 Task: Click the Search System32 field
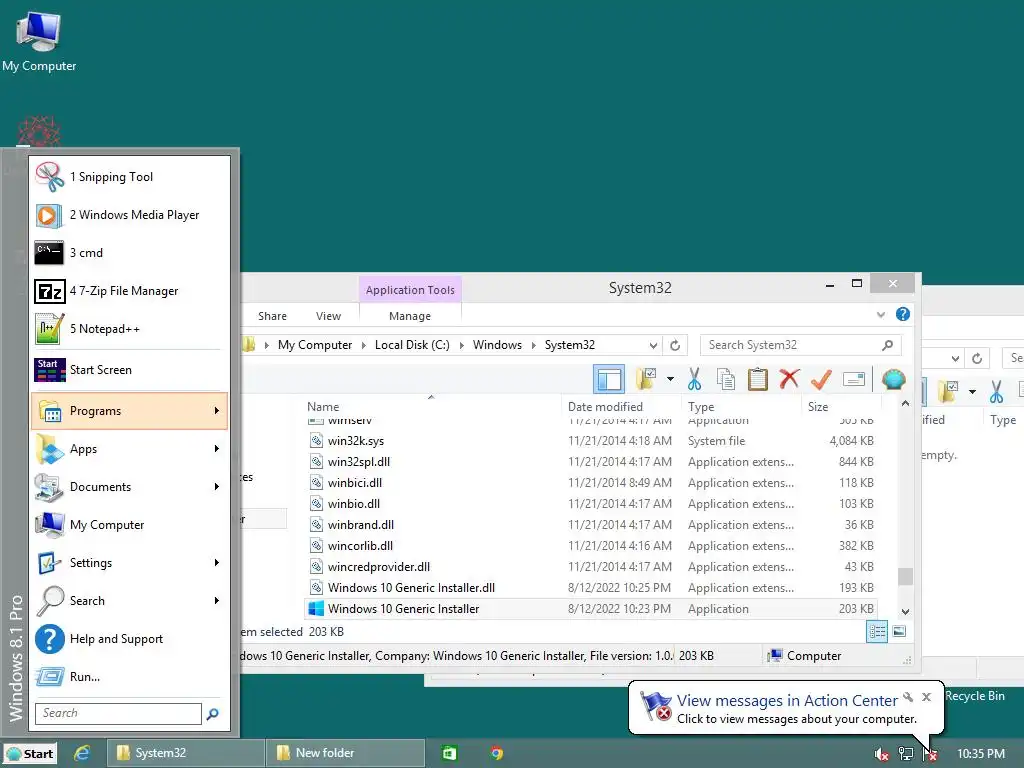tap(801, 345)
